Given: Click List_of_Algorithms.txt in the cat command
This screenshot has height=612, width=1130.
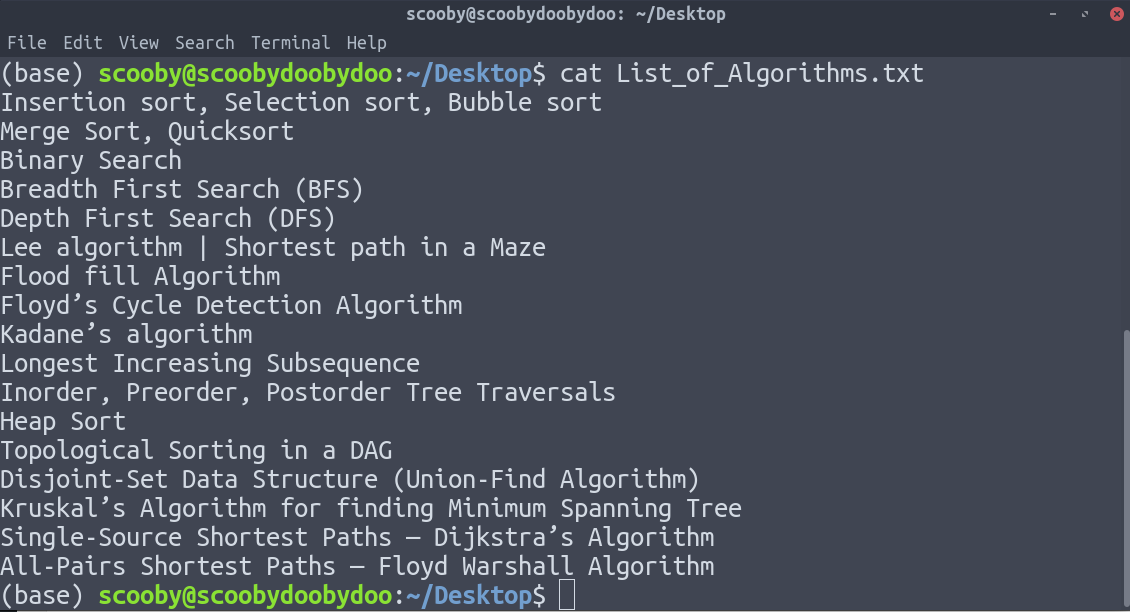Looking at the screenshot, I should pos(770,73).
